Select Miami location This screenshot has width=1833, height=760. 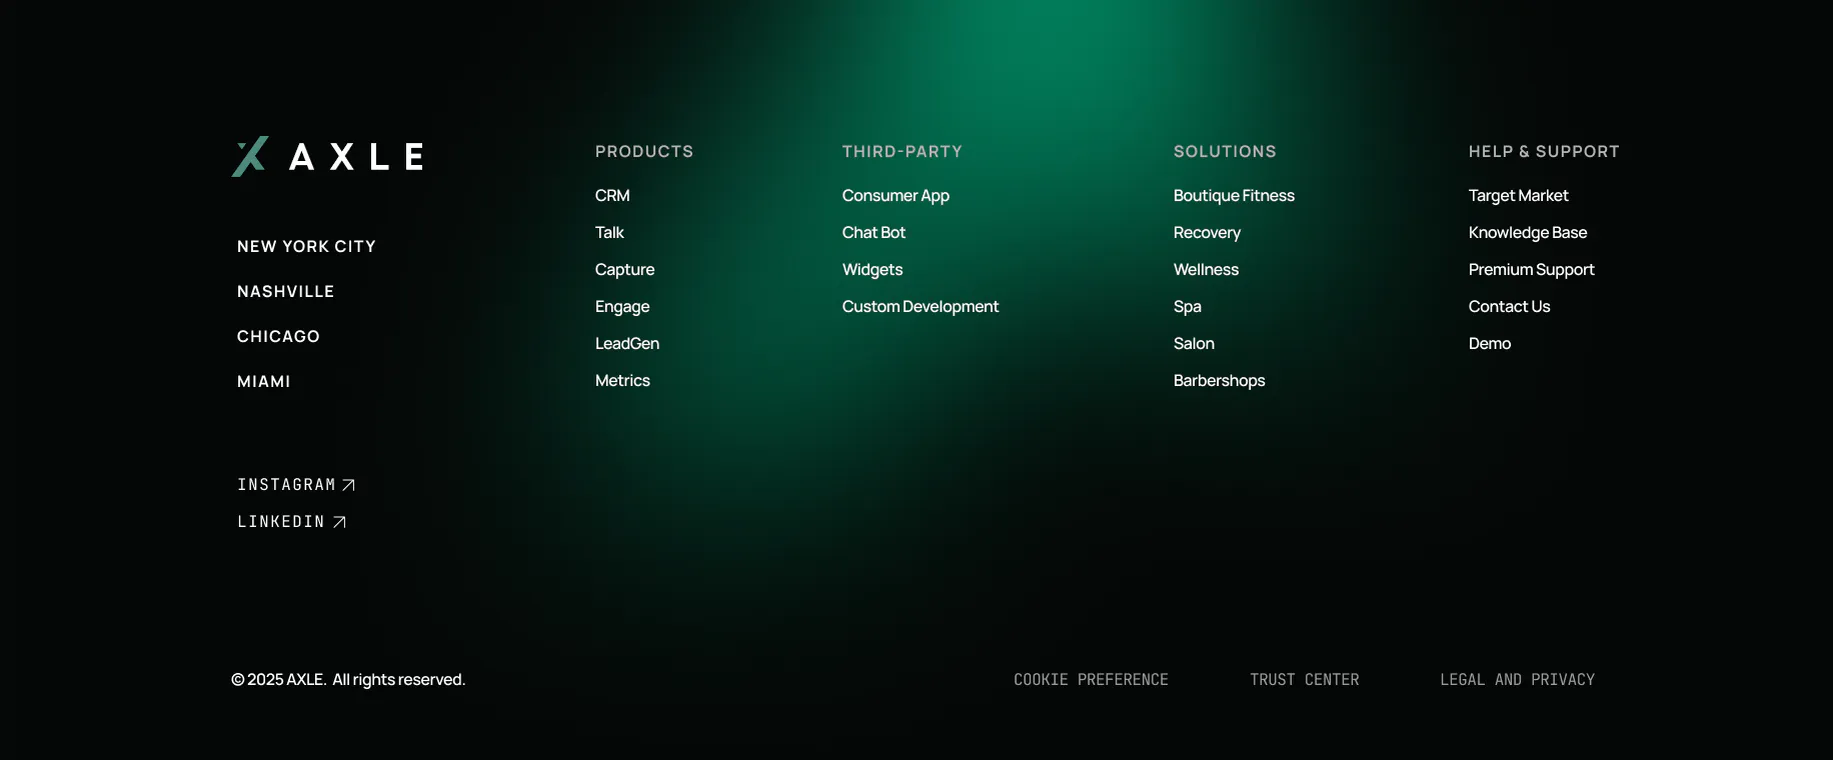[x=263, y=381]
